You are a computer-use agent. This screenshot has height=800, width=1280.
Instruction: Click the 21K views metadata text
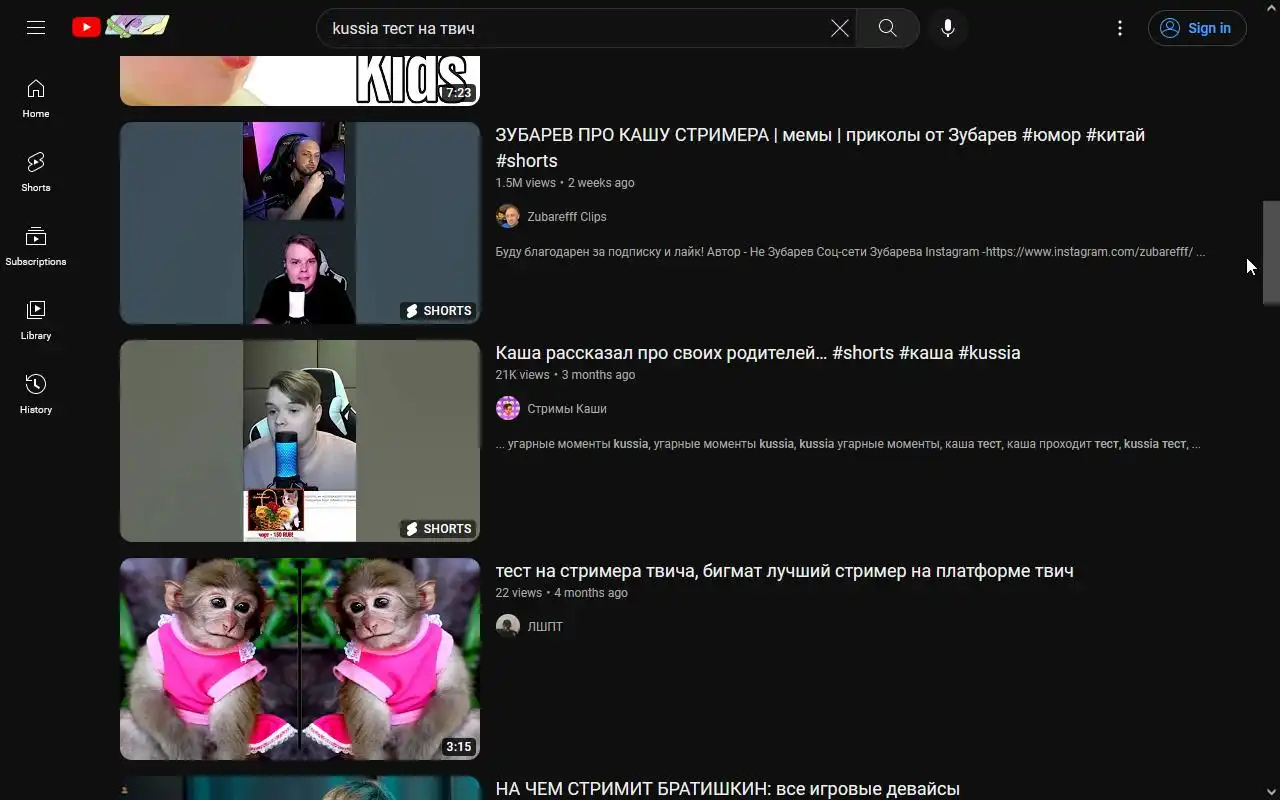point(523,375)
